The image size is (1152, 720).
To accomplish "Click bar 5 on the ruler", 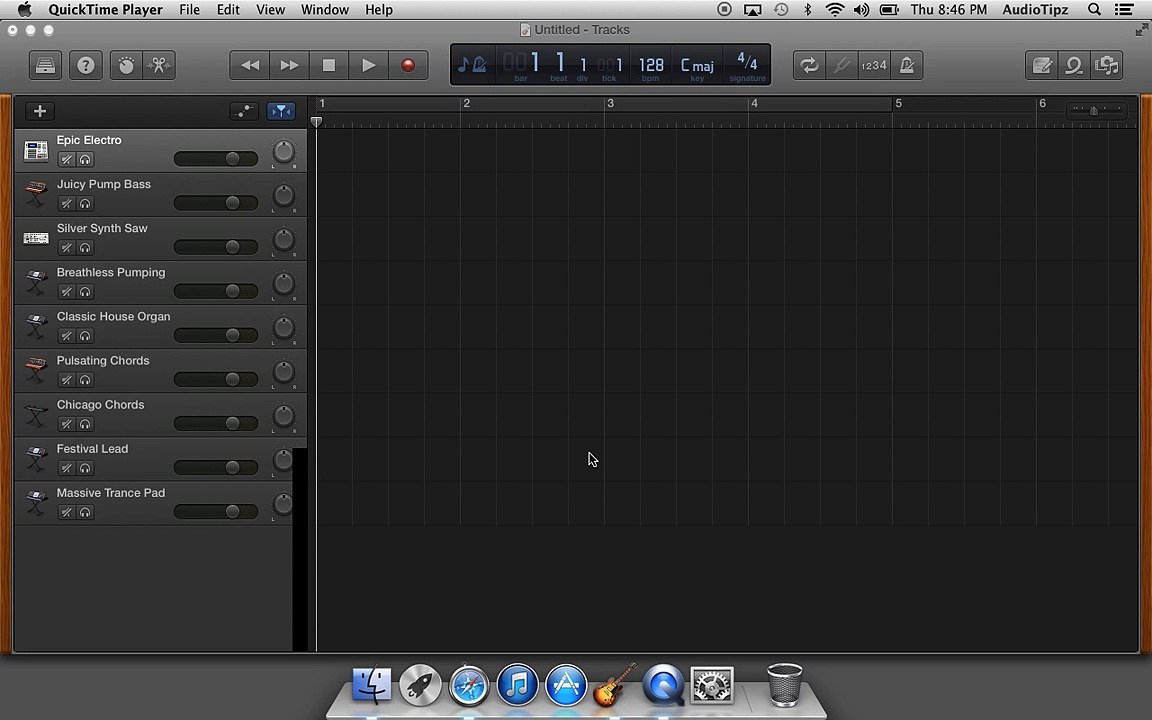I will tap(898, 104).
